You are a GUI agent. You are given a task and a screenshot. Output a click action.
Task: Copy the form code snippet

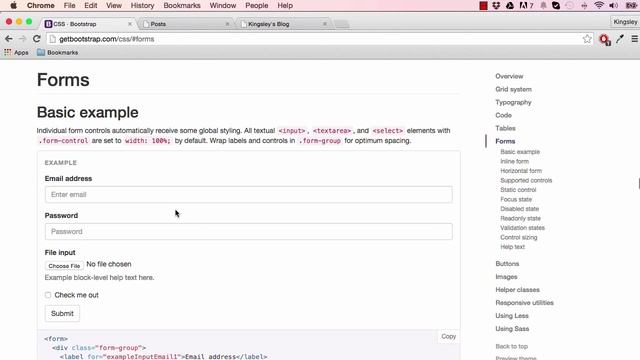click(x=448, y=336)
